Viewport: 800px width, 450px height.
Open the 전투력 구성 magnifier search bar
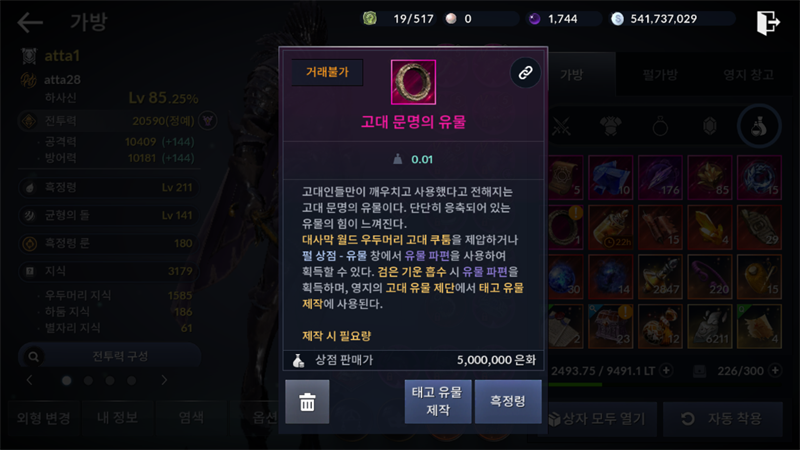pyautogui.click(x=109, y=356)
